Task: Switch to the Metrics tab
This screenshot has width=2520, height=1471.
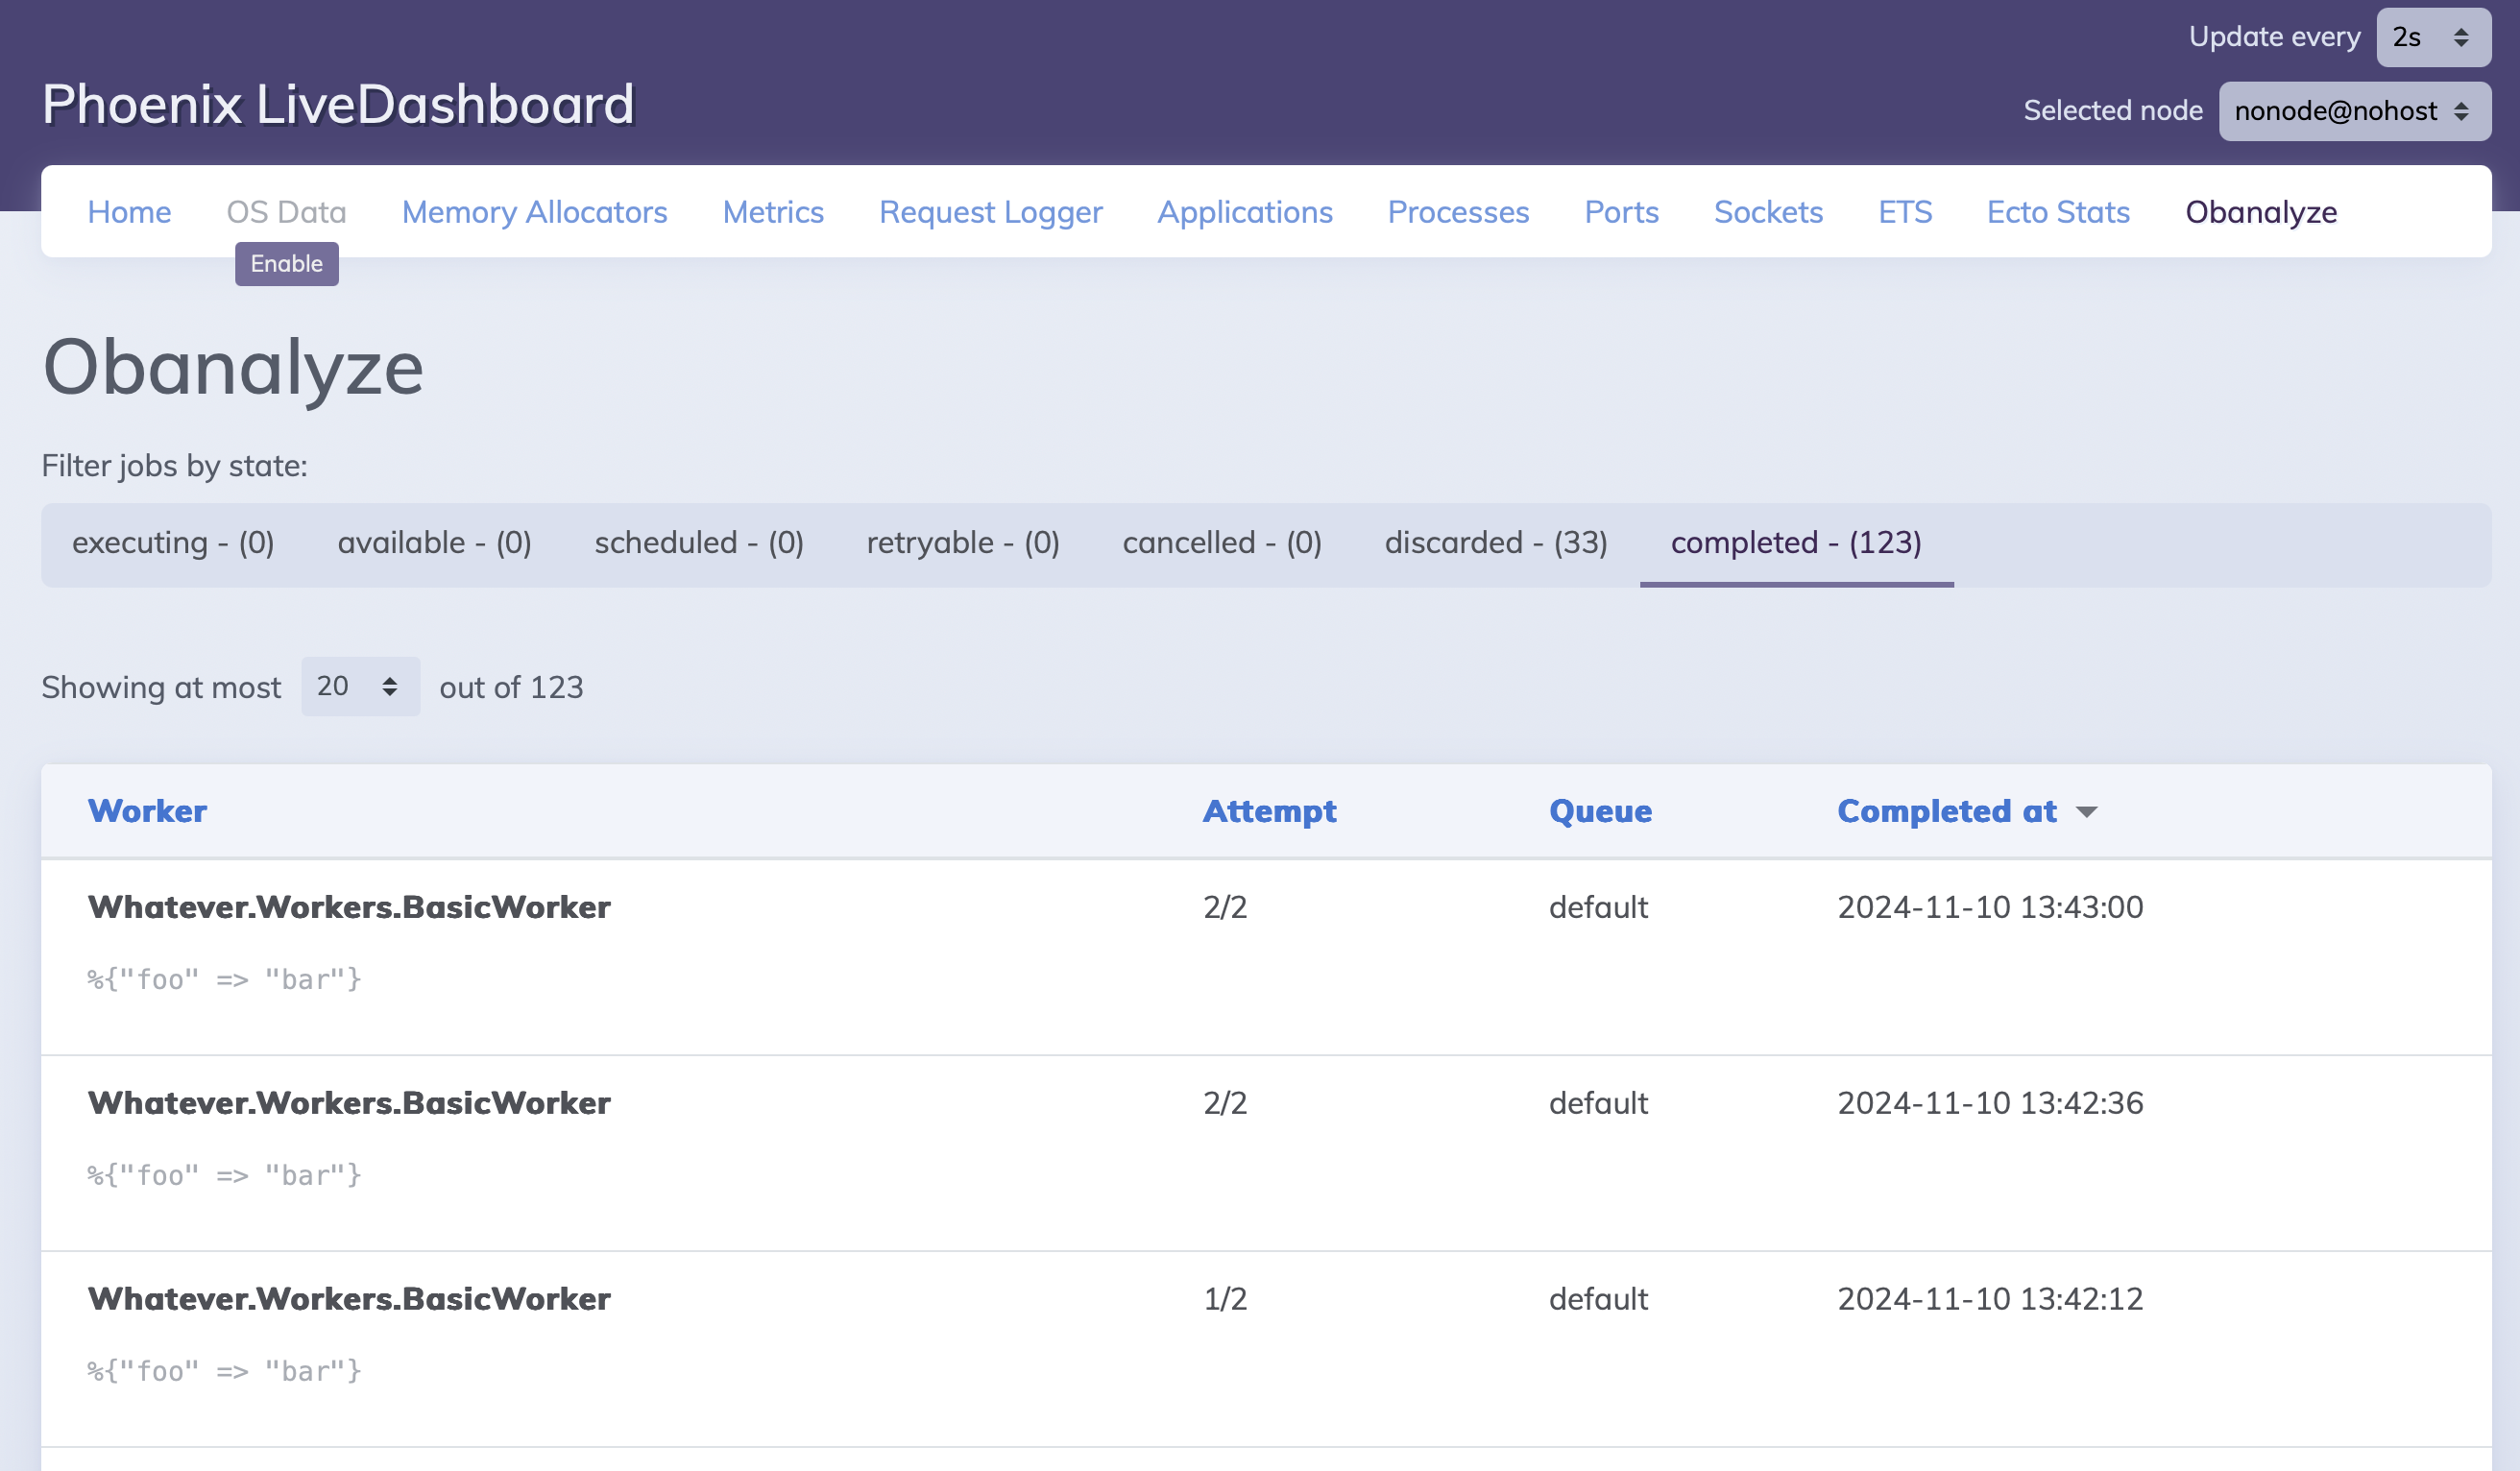Action: coord(772,212)
